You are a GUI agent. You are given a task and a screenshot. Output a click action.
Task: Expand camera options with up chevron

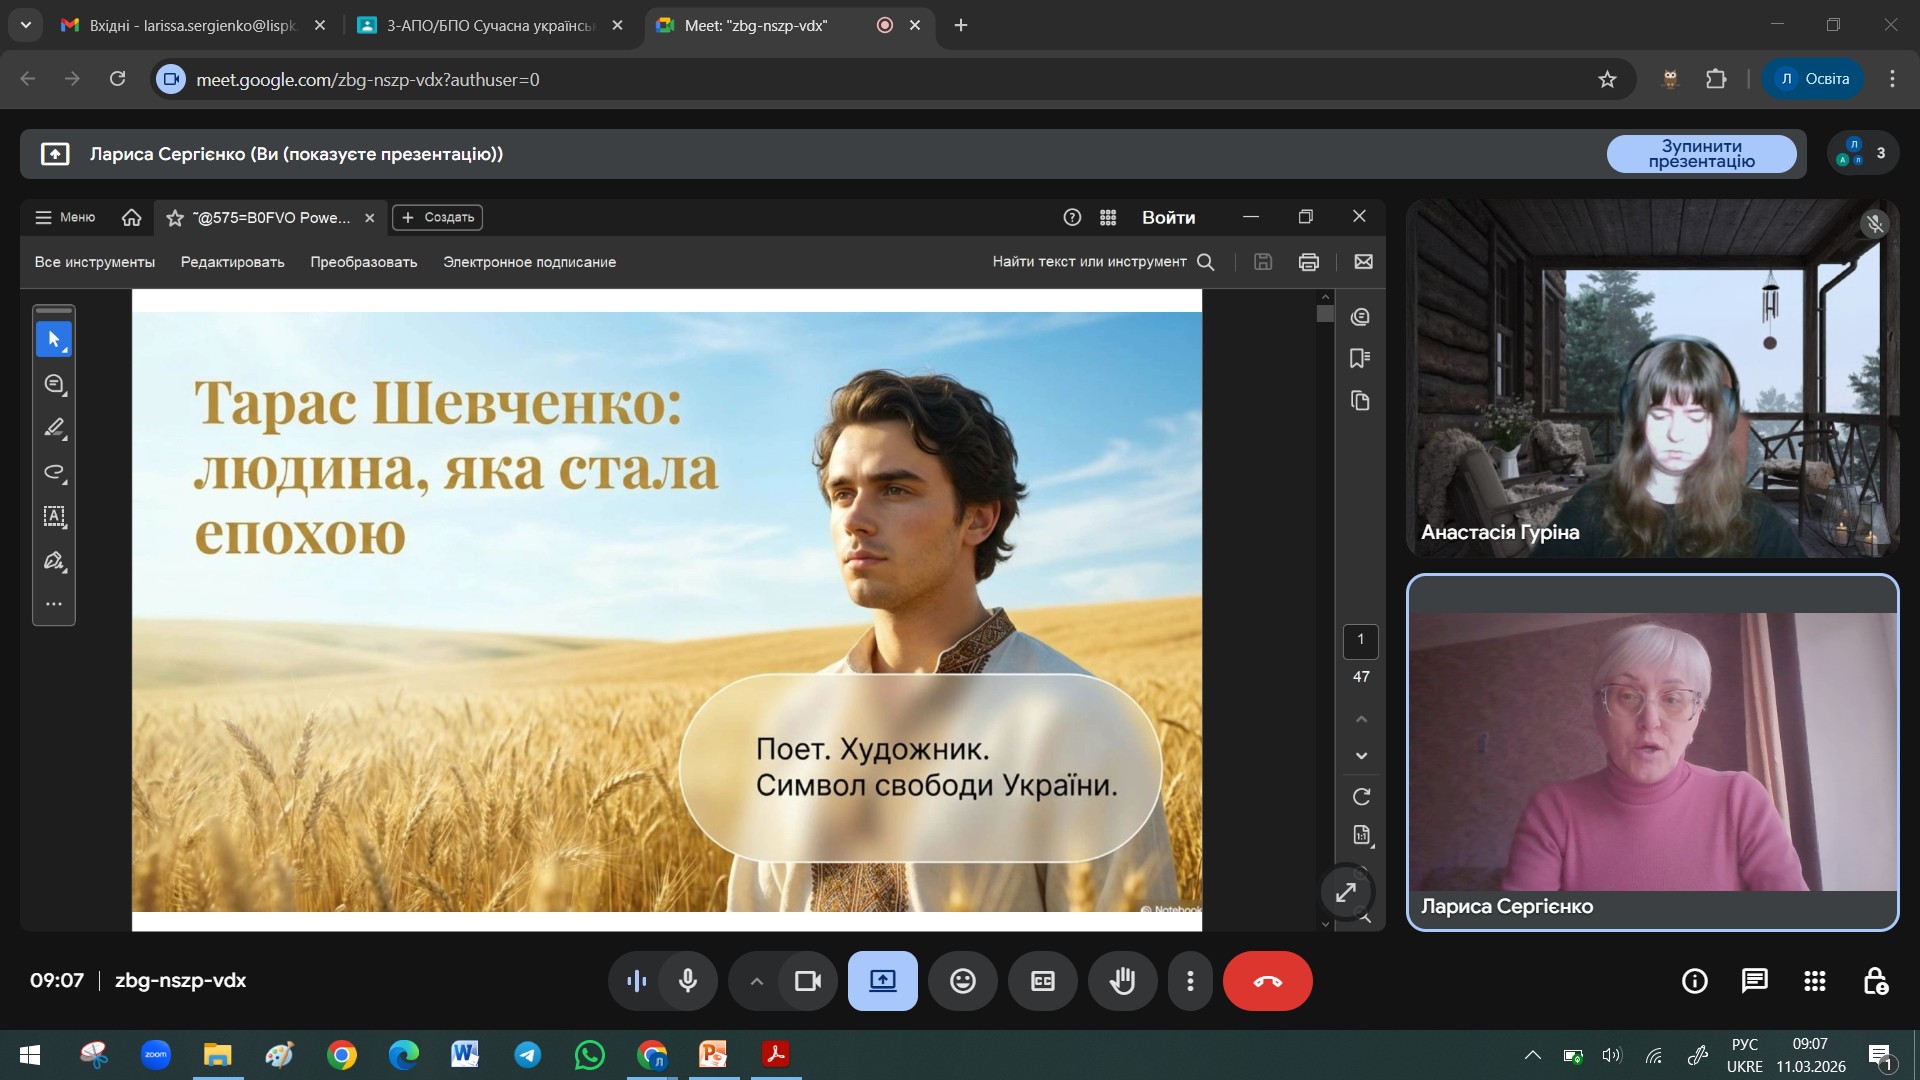click(x=757, y=981)
